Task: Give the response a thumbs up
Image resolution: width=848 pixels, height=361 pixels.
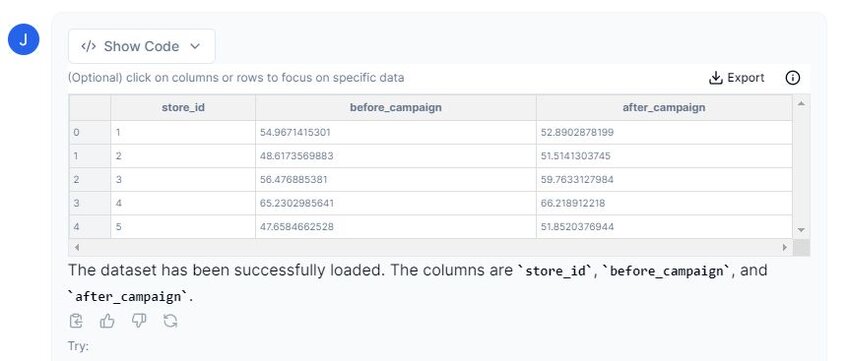Action: pyautogui.click(x=107, y=321)
